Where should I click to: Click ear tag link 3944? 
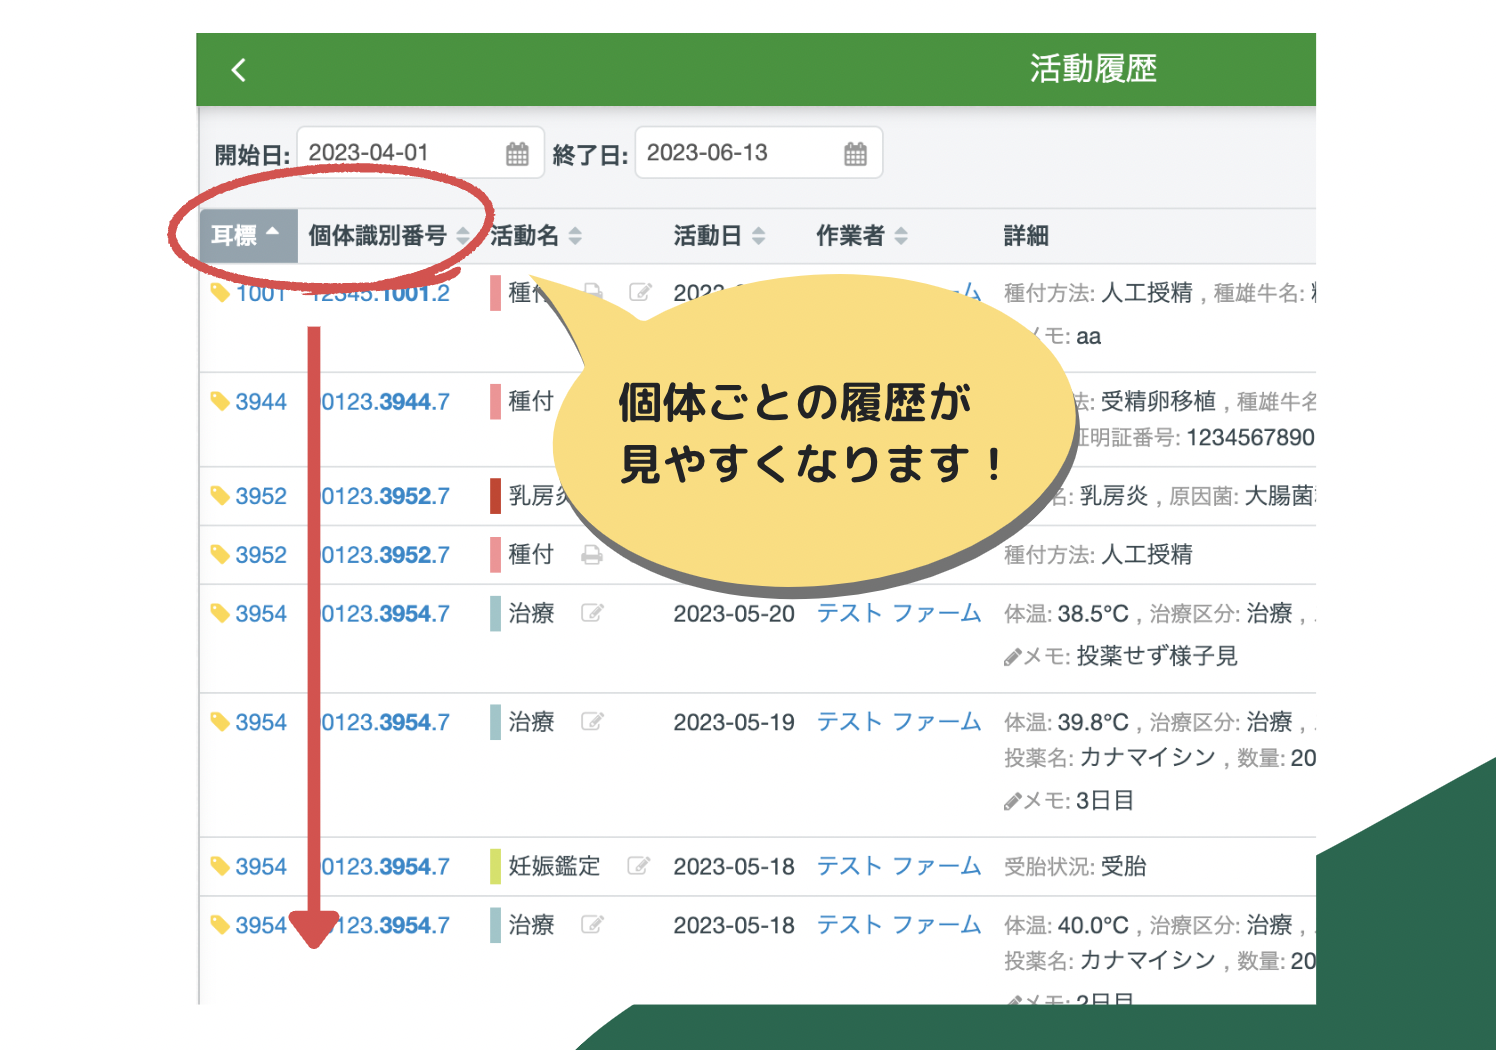[x=261, y=402]
